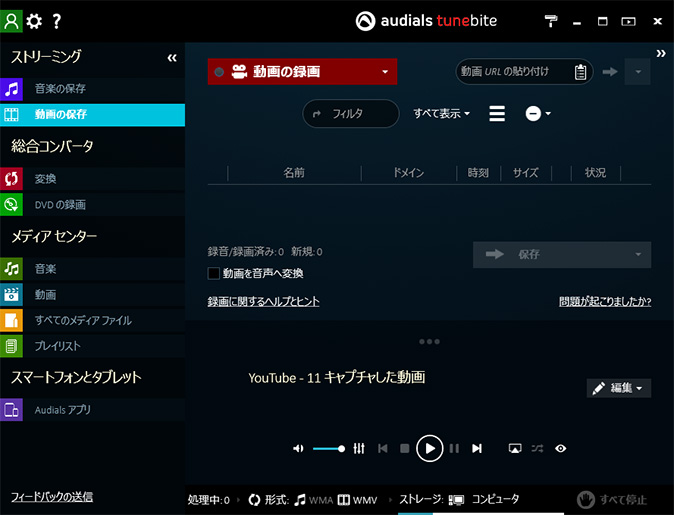Click the clipboard paste URL icon
Screen dimensions: 674x515
click(x=580, y=72)
